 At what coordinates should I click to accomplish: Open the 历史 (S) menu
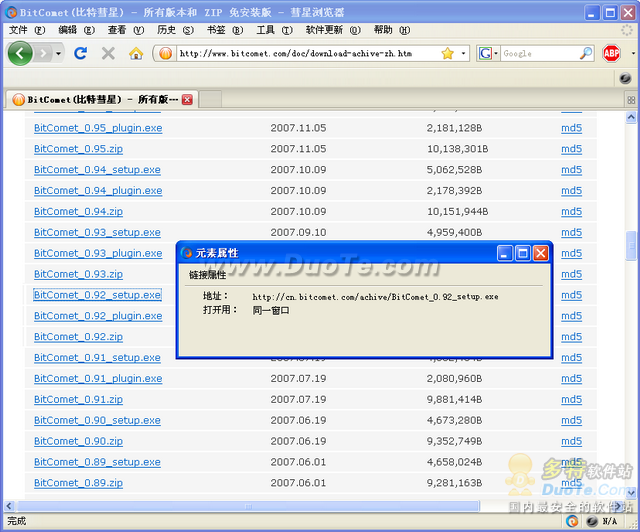click(x=176, y=30)
